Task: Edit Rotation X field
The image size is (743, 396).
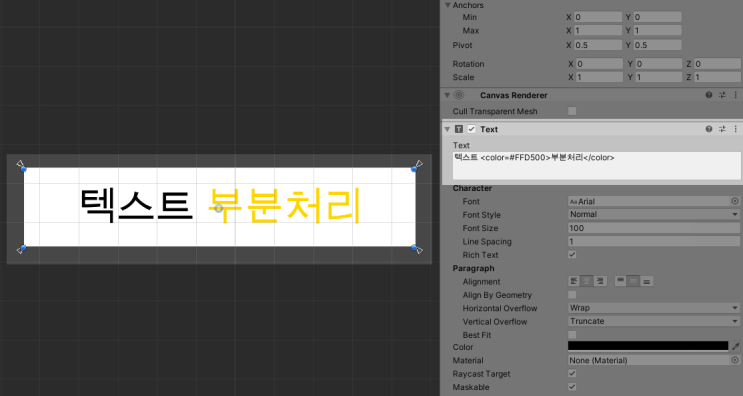Action: tap(599, 63)
